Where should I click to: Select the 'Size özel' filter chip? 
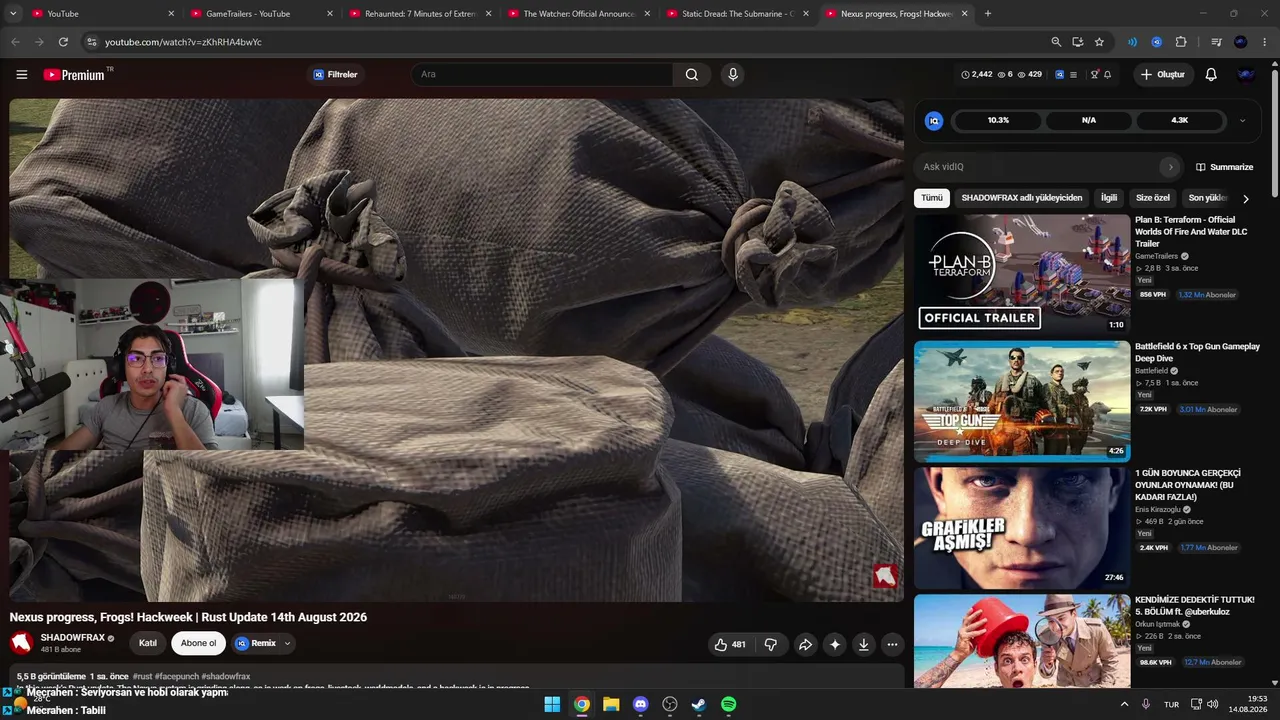(1153, 198)
